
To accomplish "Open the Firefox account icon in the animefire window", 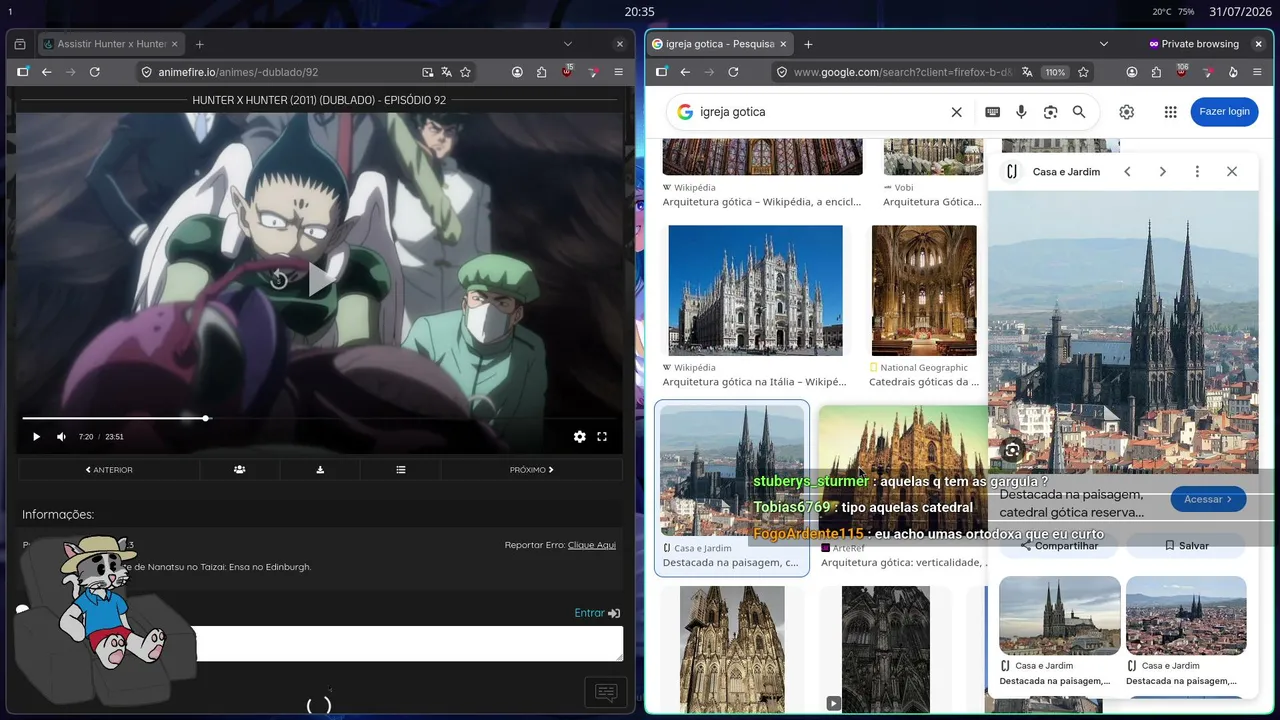I will click(517, 72).
